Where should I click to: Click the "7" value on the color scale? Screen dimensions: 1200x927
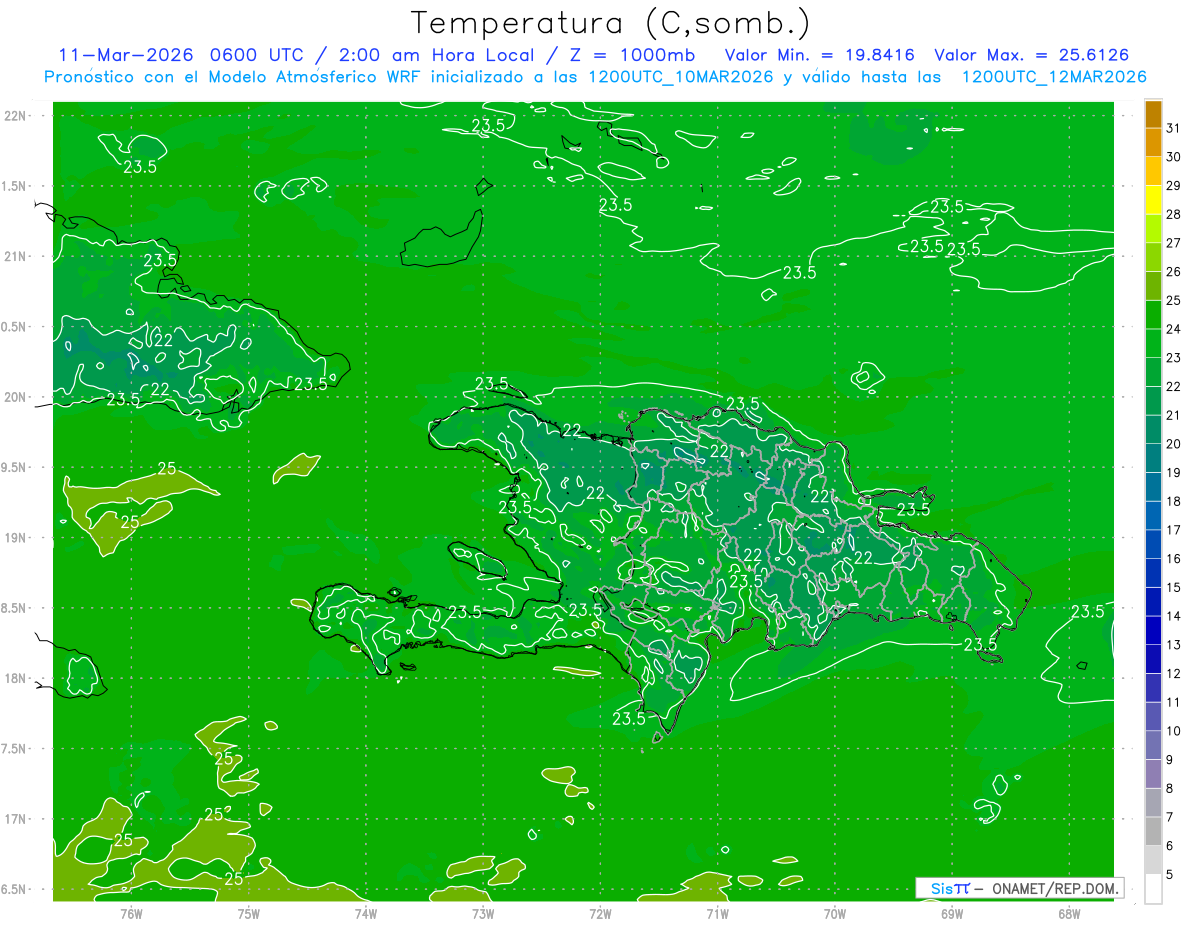tap(1170, 818)
